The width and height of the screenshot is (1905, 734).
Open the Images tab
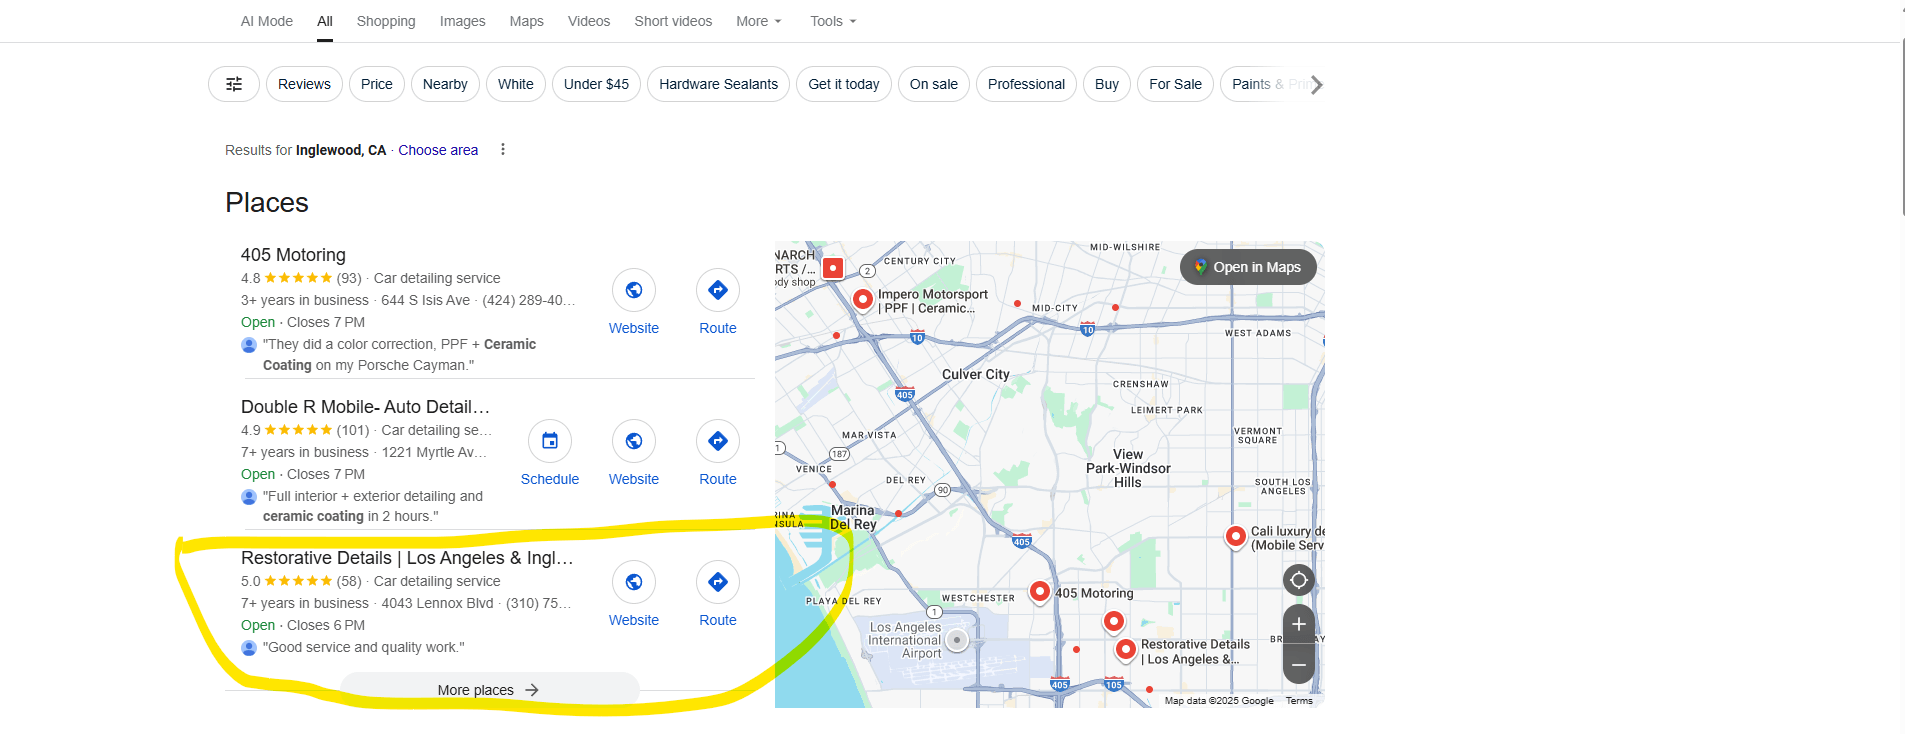(462, 21)
